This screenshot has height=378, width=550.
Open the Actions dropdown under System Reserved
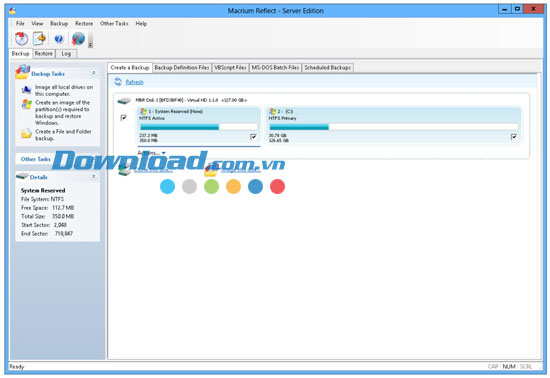tap(151, 153)
